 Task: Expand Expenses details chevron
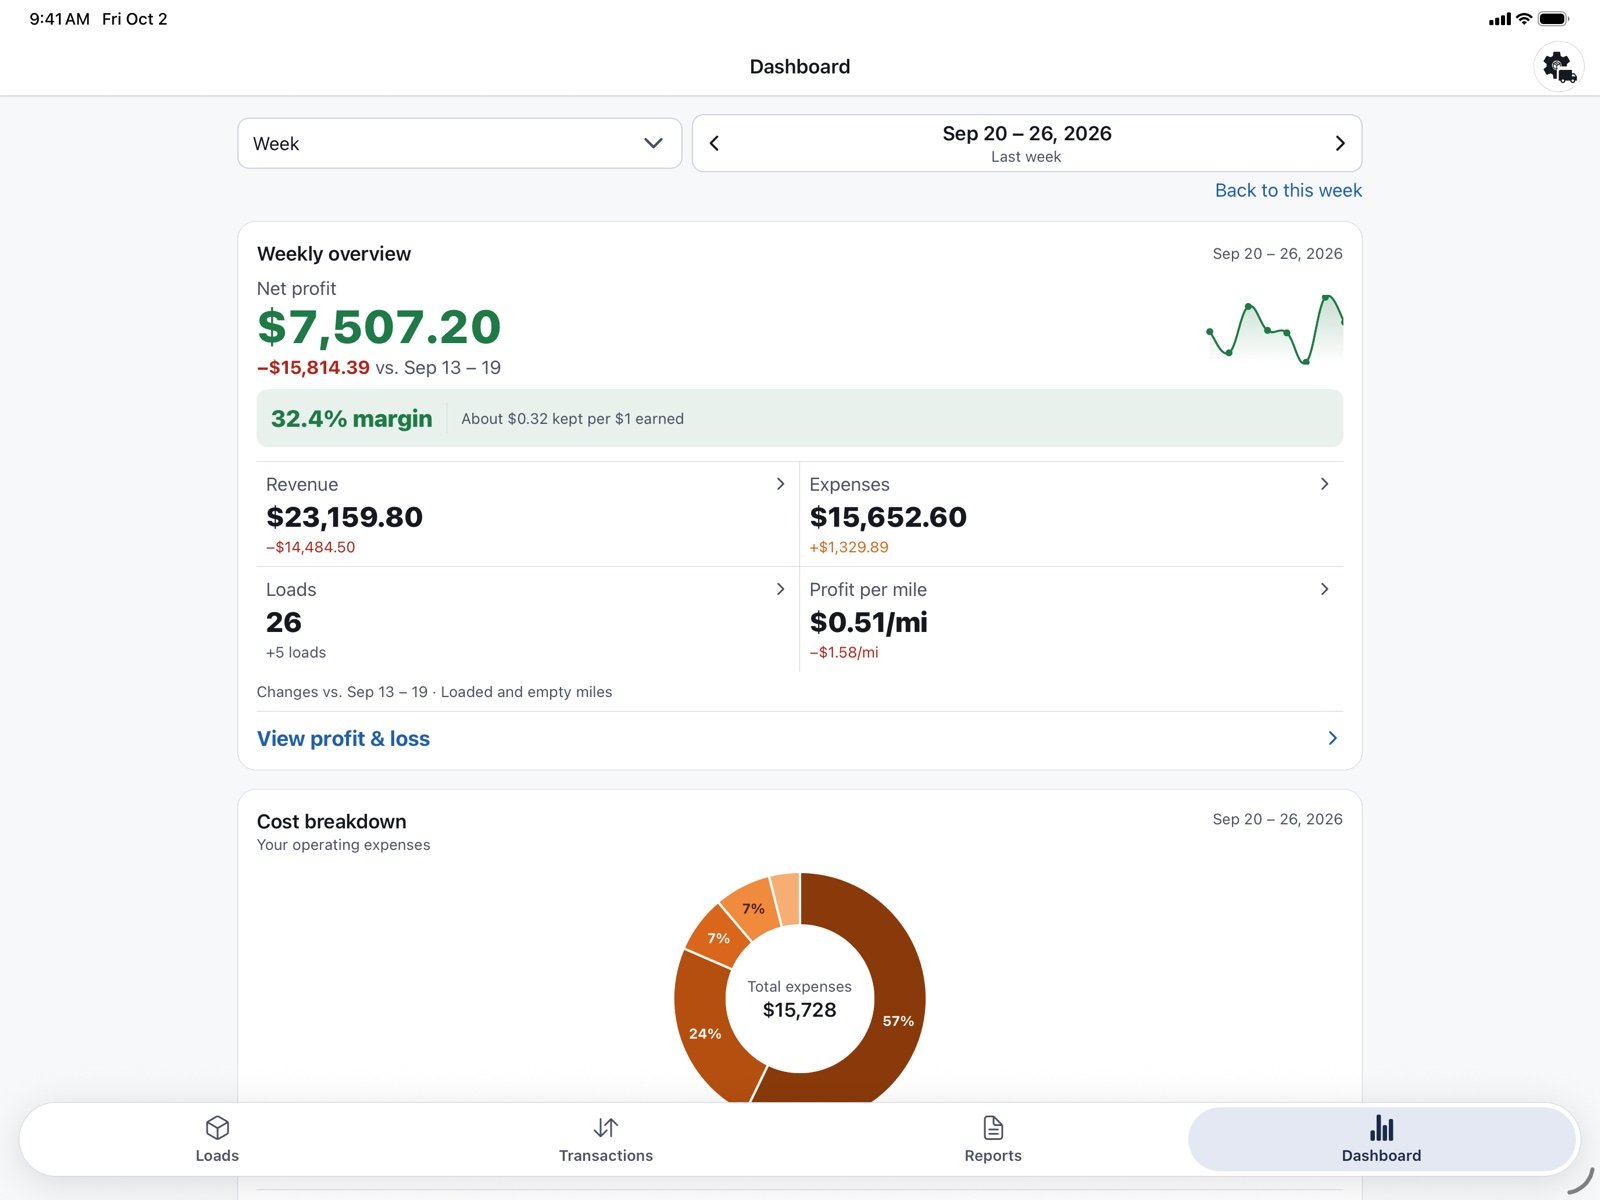(1324, 484)
